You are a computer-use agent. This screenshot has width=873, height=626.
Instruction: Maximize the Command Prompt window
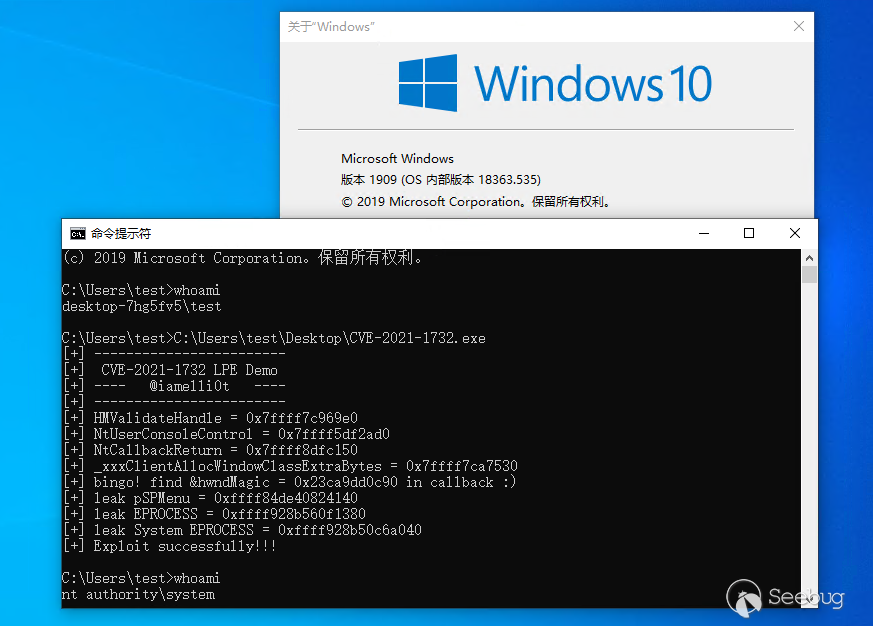click(749, 233)
